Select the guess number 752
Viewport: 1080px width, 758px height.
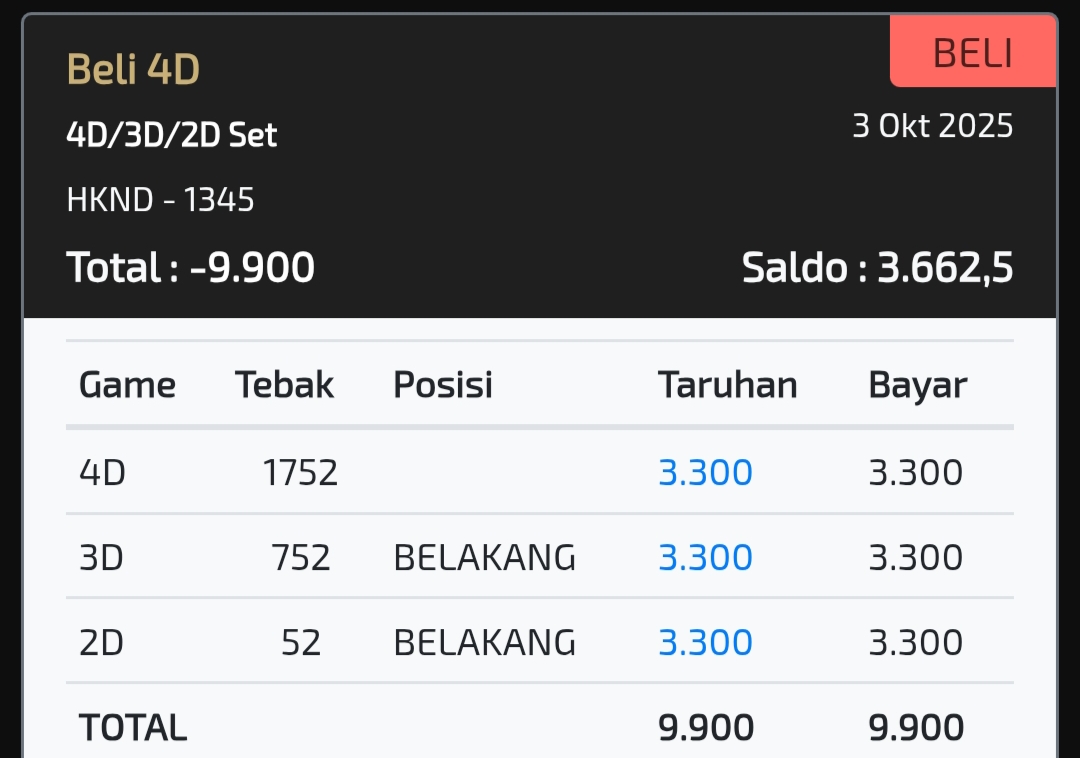pyautogui.click(x=300, y=557)
